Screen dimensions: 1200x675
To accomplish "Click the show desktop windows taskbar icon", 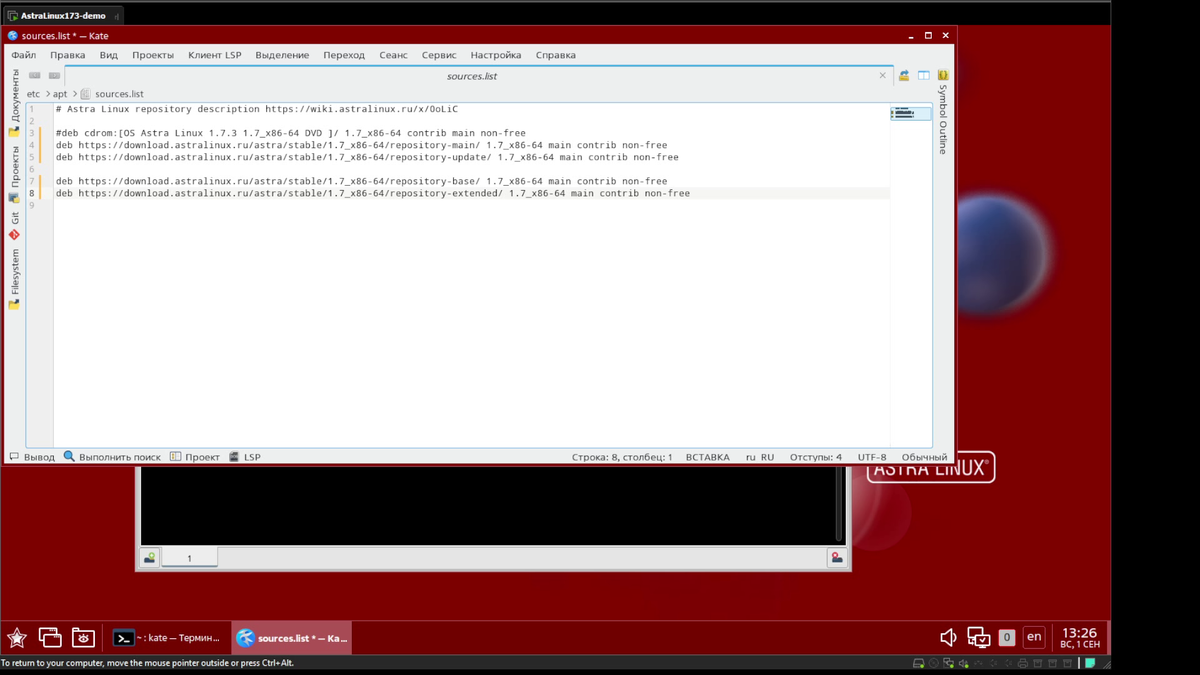I will (50, 637).
